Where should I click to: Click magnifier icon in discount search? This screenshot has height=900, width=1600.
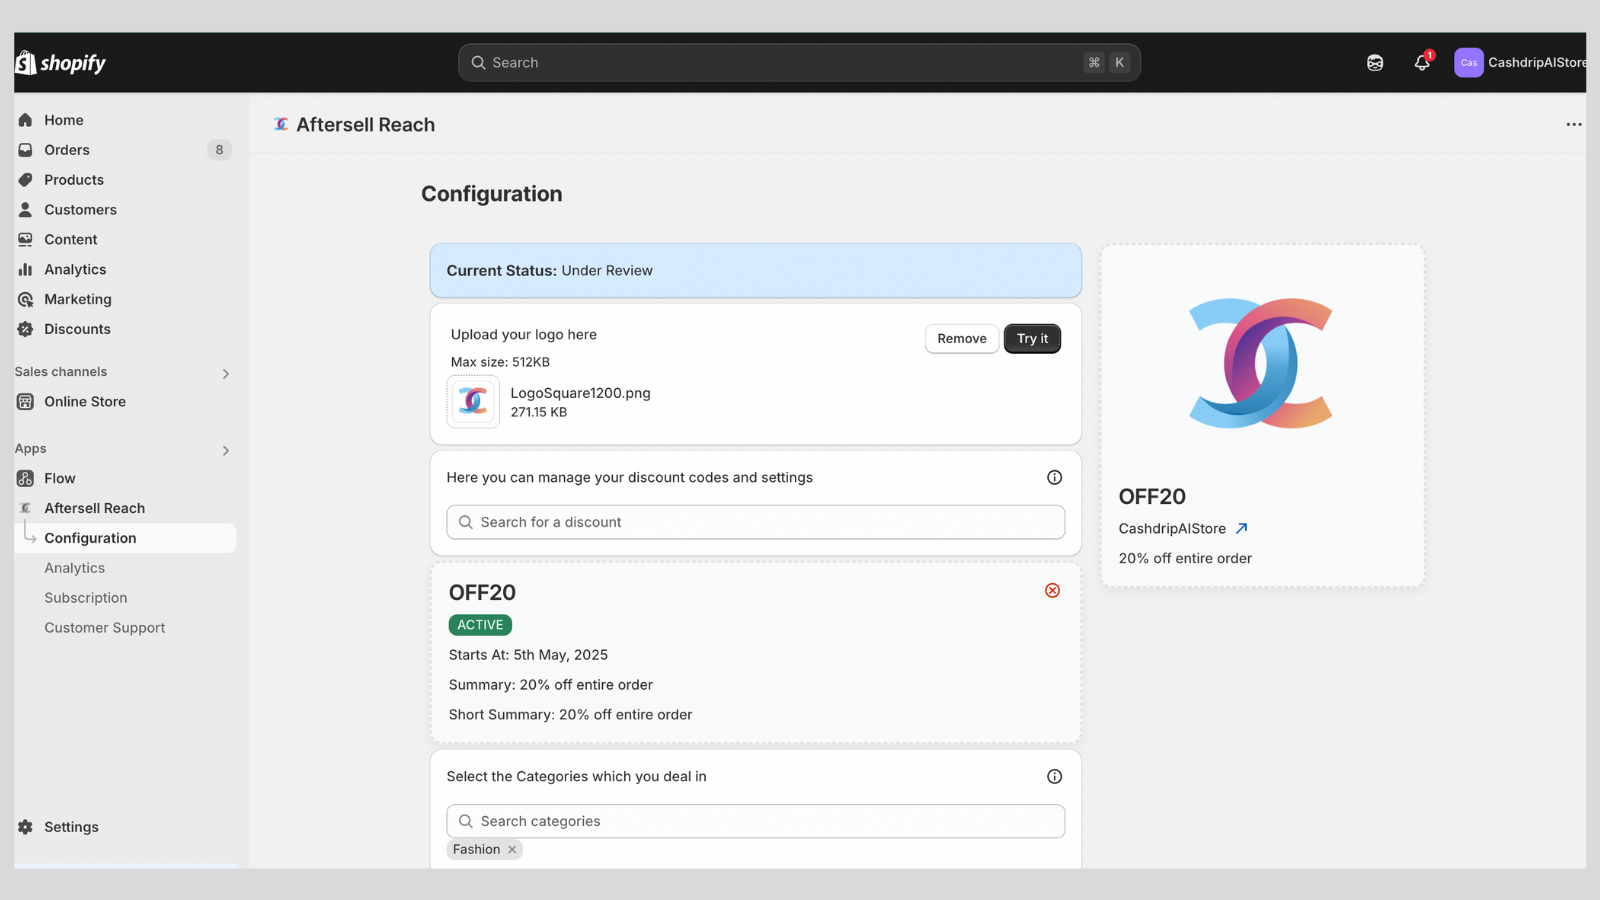click(x=466, y=522)
